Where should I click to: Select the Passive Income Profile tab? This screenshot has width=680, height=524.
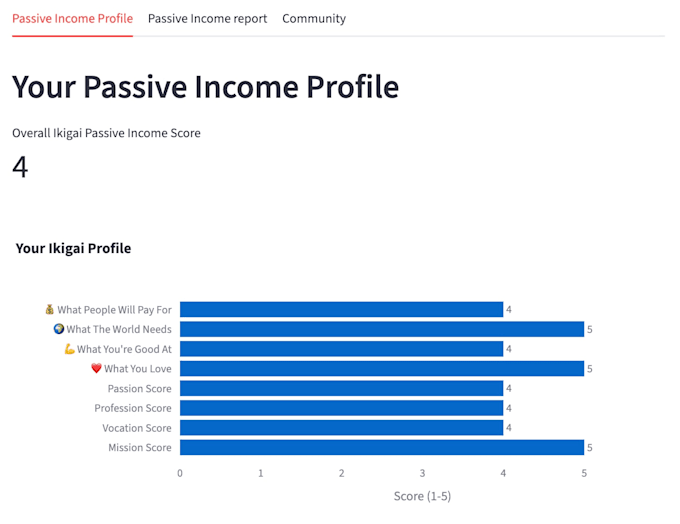click(x=72, y=19)
